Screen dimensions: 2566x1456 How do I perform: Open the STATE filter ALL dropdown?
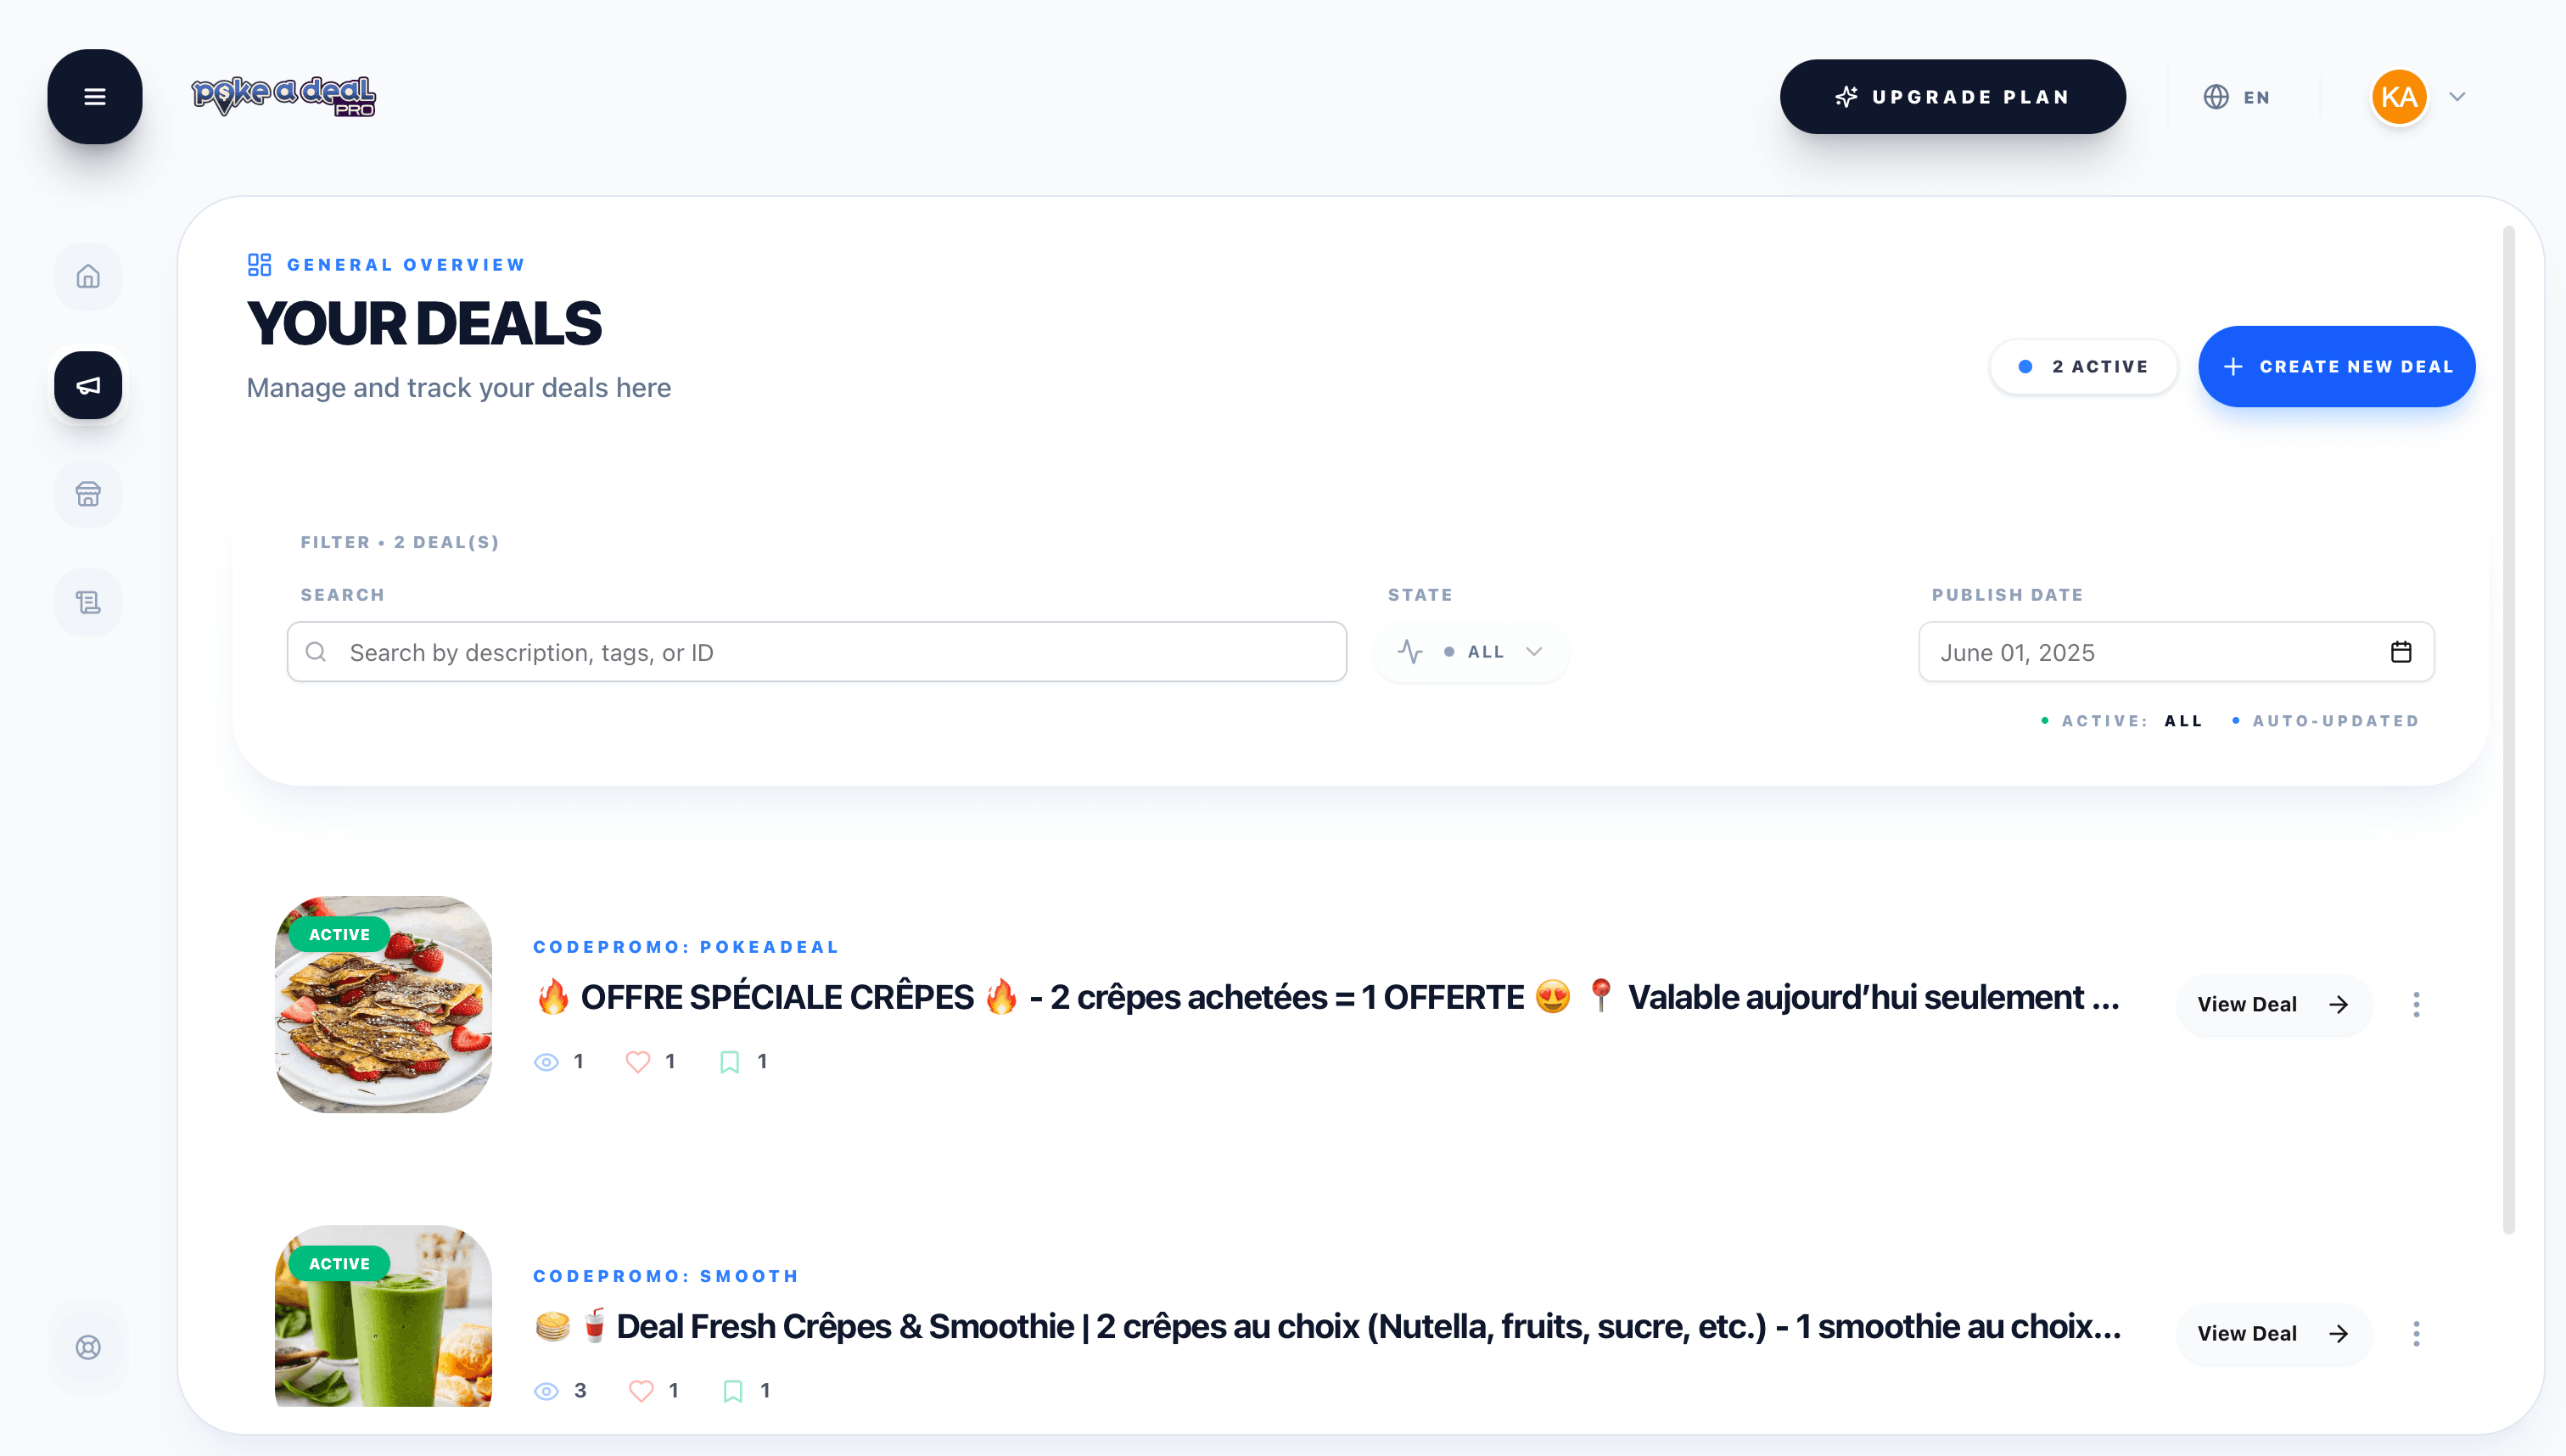click(x=1470, y=651)
